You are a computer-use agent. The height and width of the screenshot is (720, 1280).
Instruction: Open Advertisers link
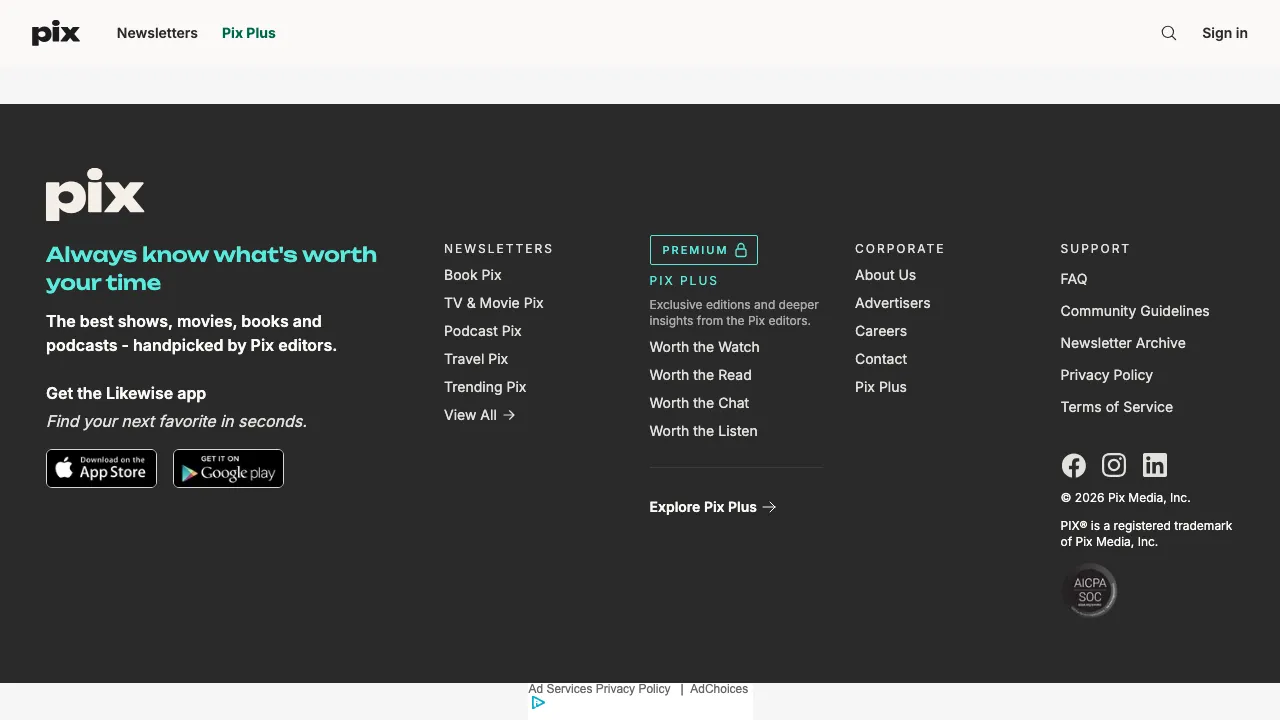tap(893, 303)
